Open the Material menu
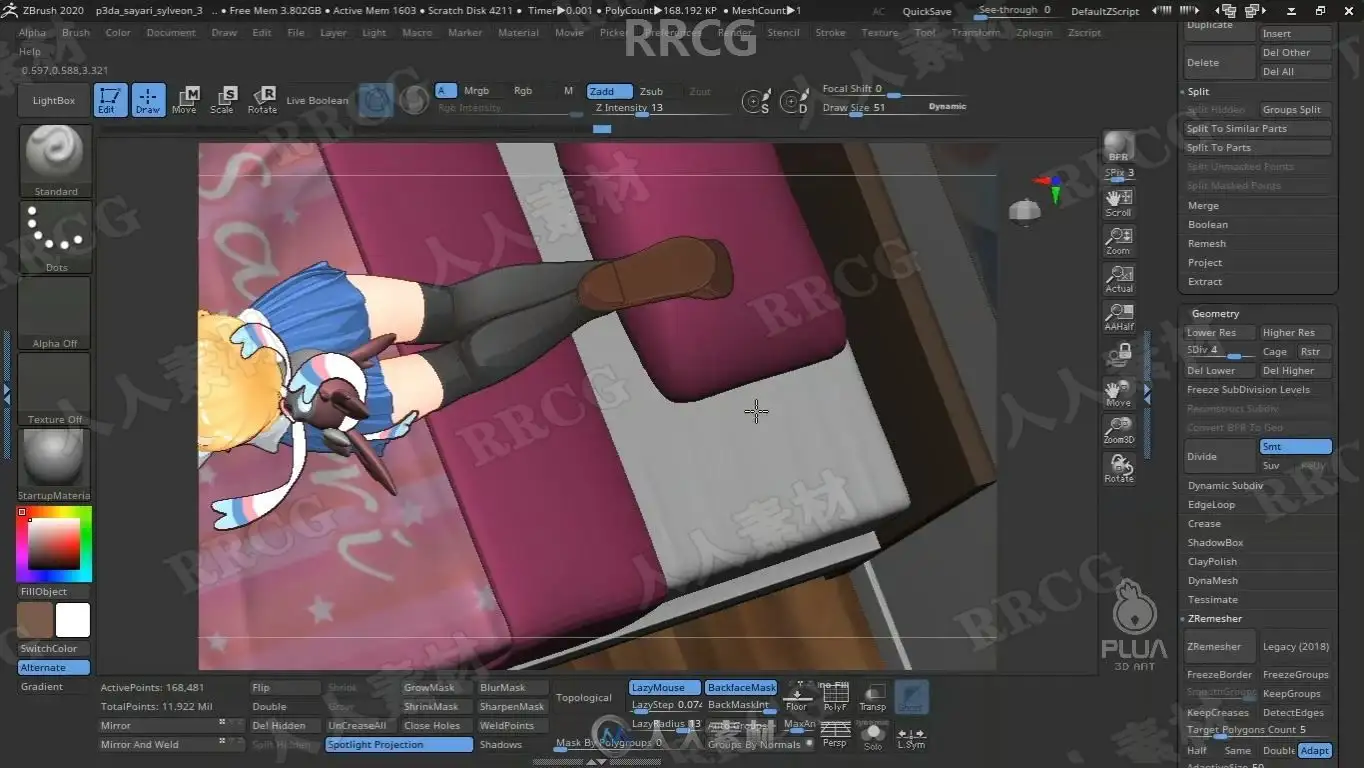 pyautogui.click(x=518, y=32)
